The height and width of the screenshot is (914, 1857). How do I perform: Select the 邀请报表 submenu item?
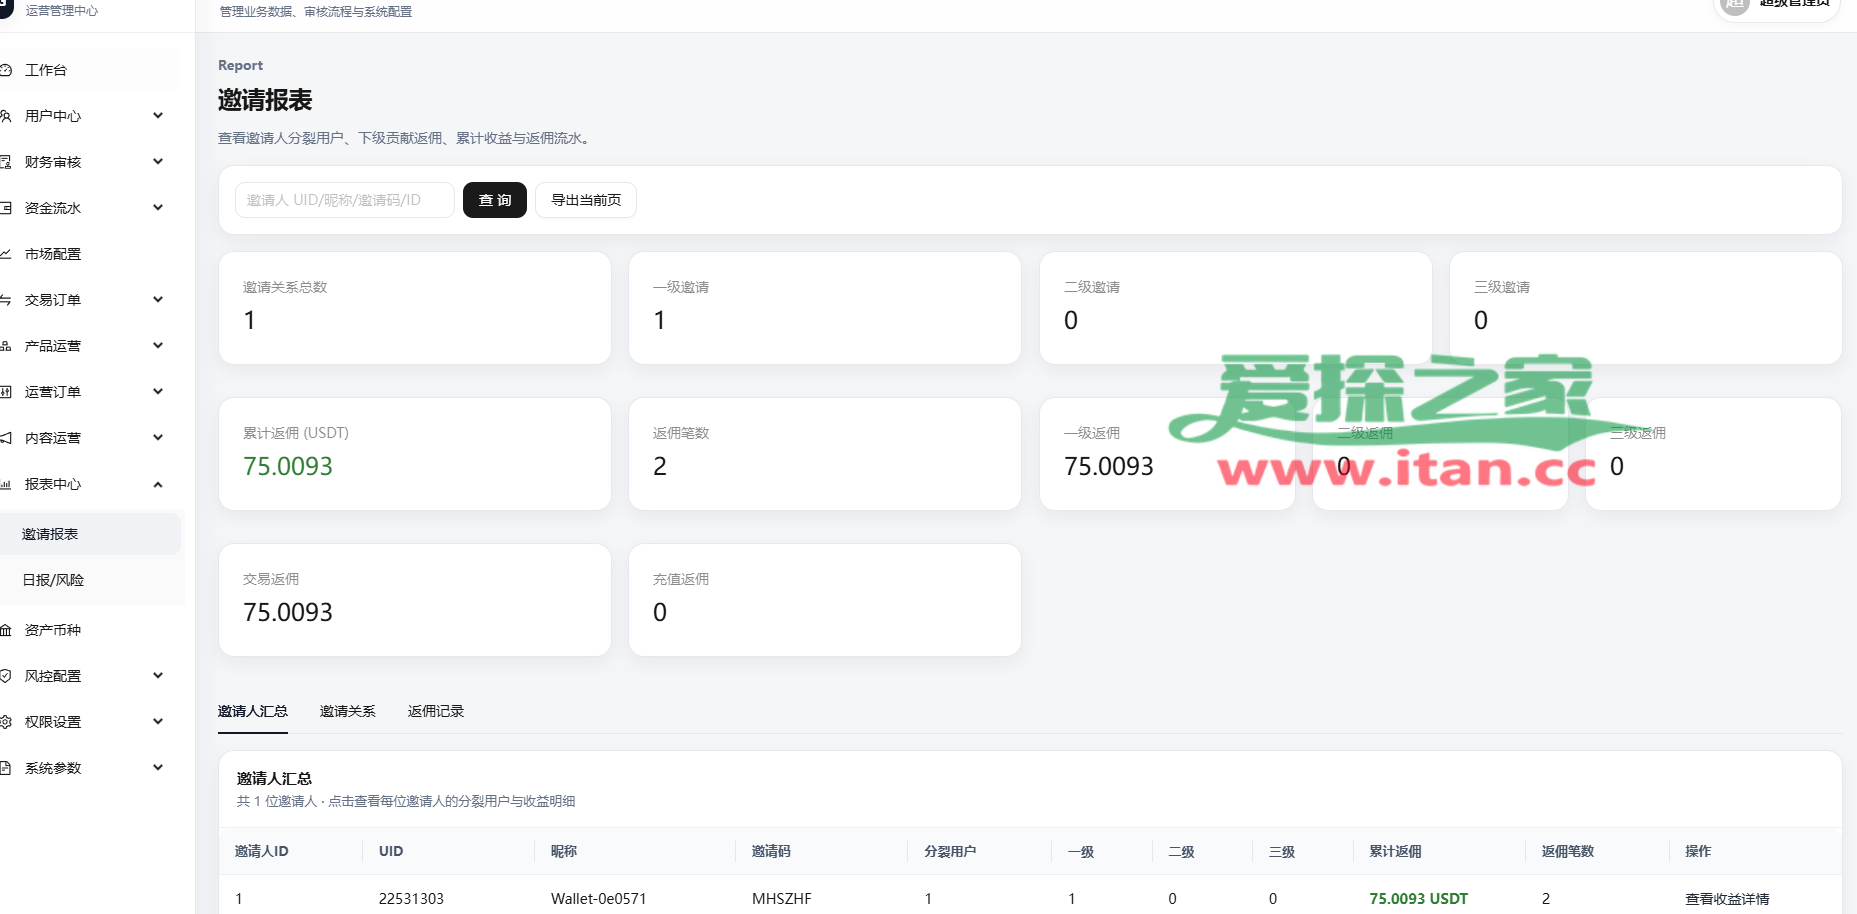tap(90, 534)
